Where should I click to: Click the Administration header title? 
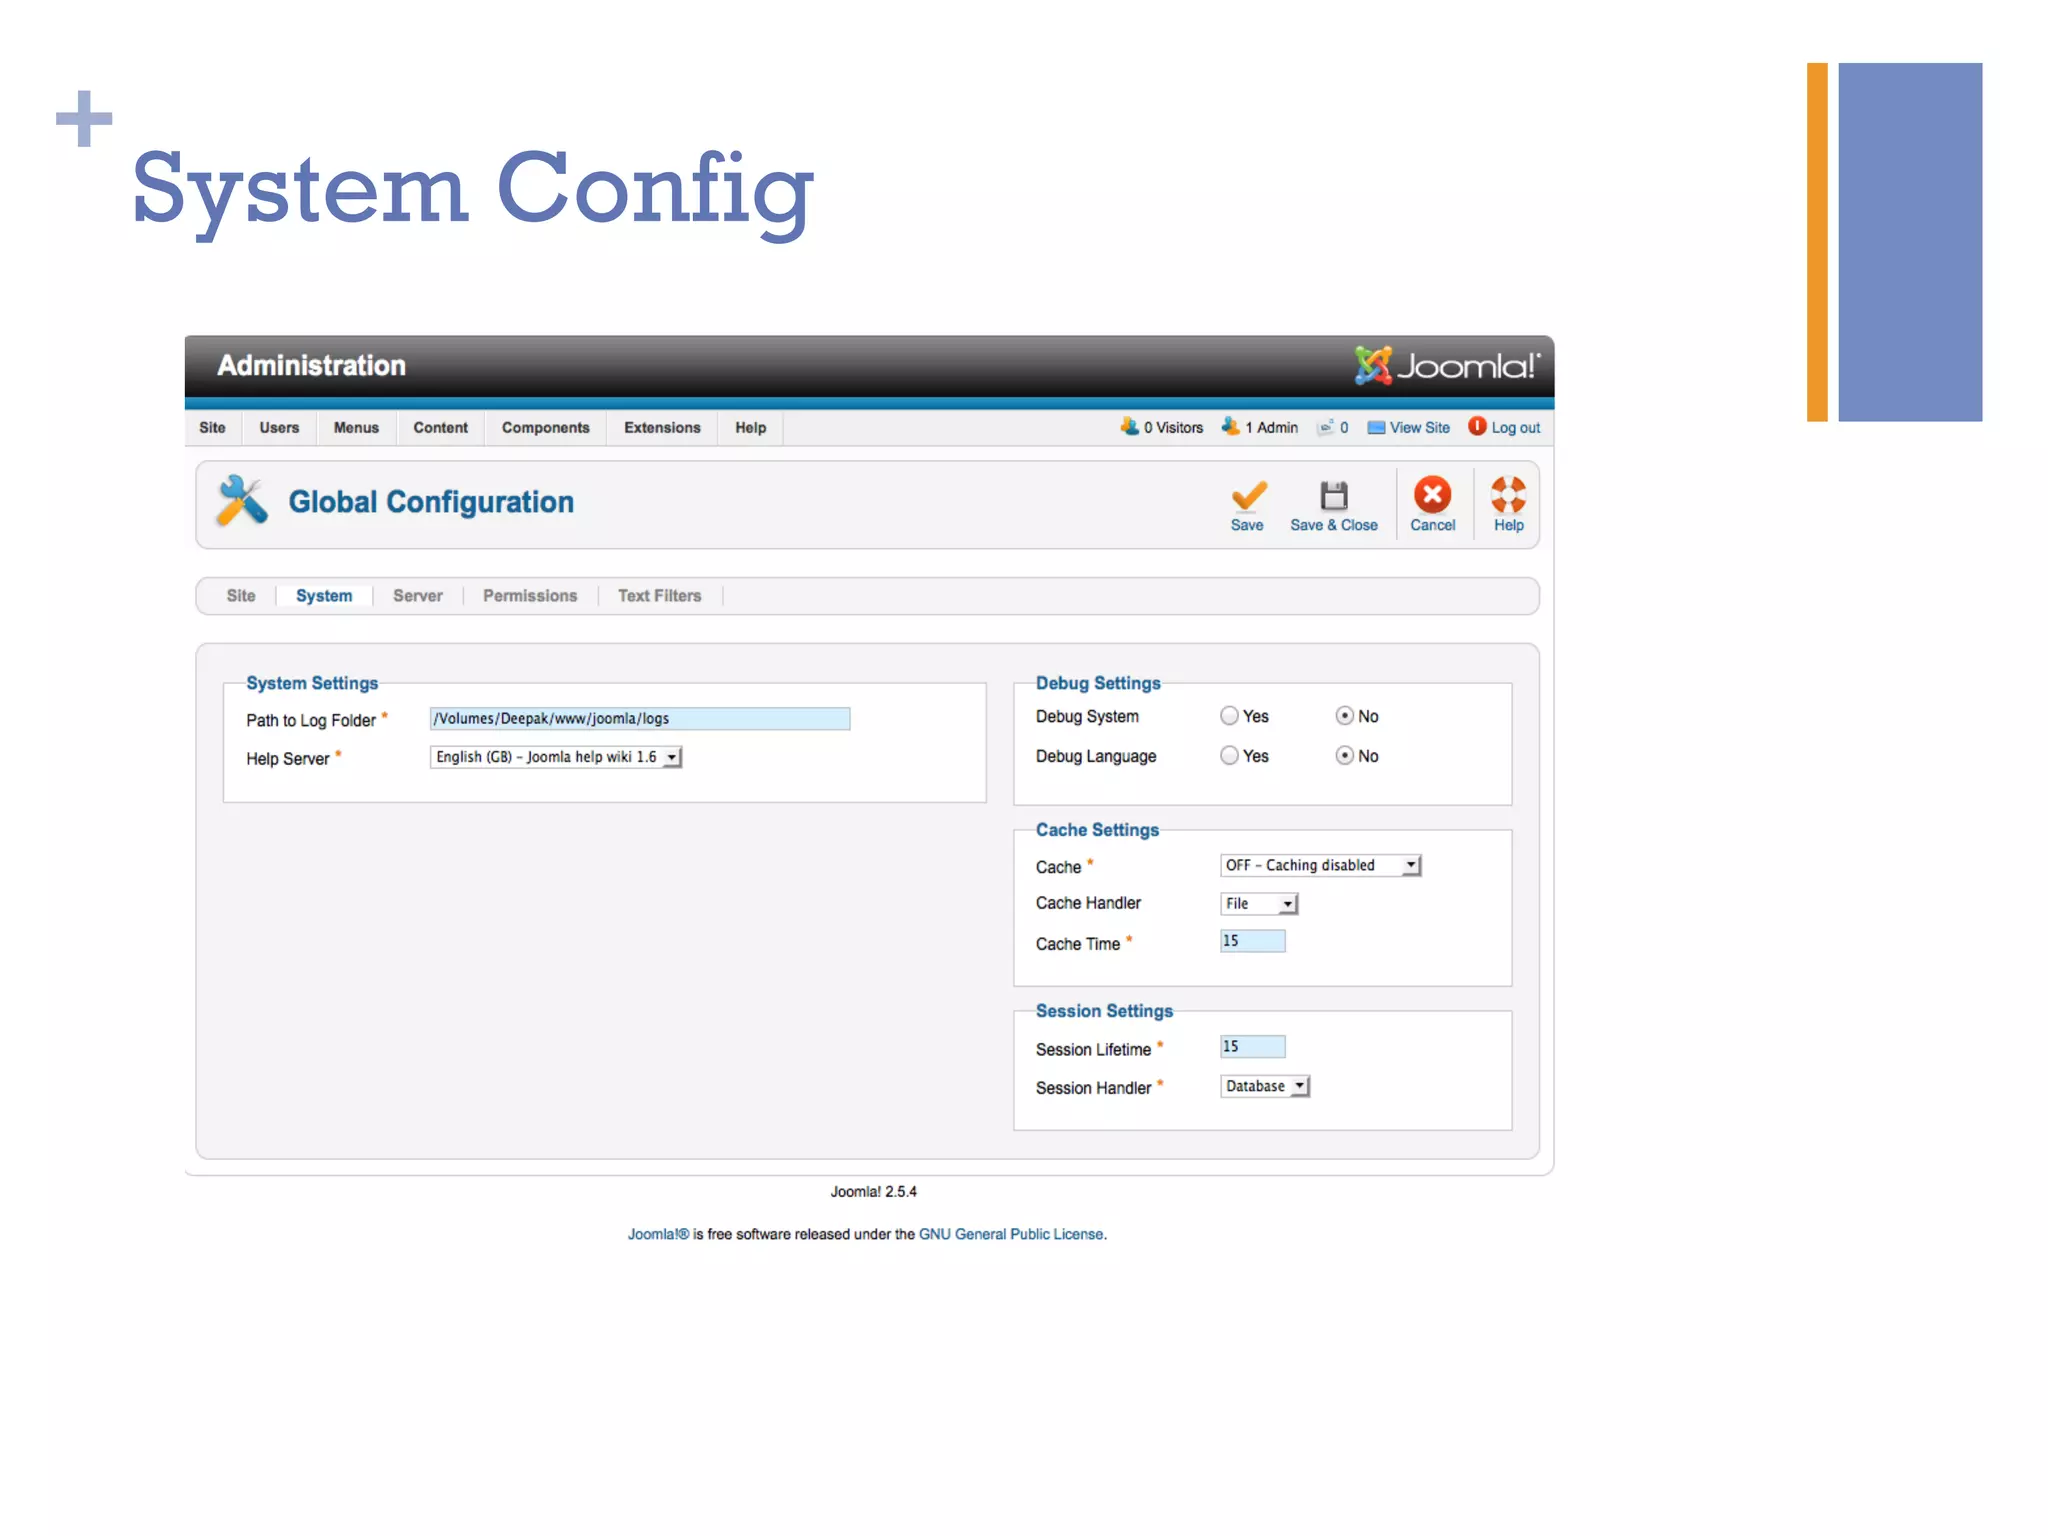(x=311, y=365)
